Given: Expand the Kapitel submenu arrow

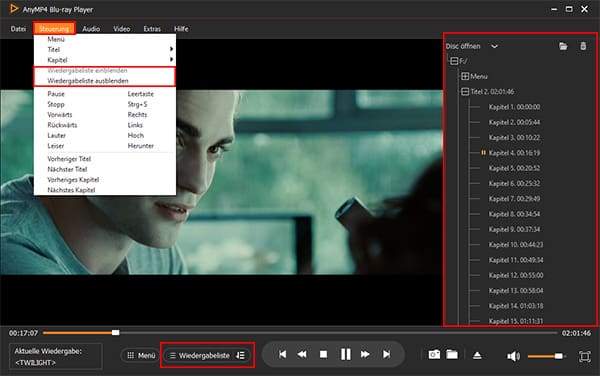Looking at the screenshot, I should 171,59.
